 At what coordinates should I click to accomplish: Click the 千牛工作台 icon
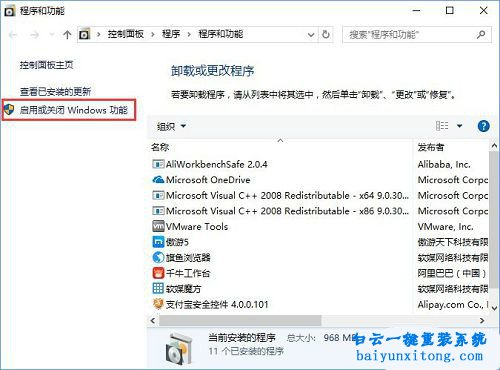(158, 273)
